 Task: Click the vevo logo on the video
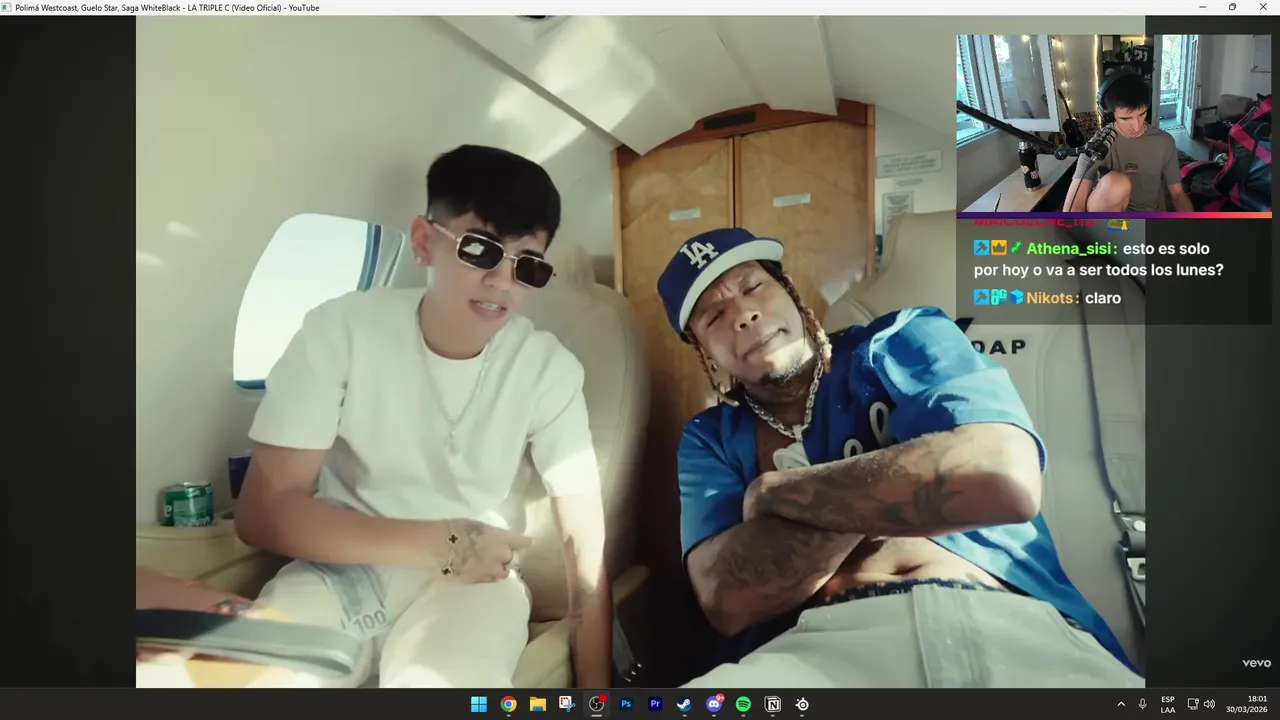(1256, 663)
